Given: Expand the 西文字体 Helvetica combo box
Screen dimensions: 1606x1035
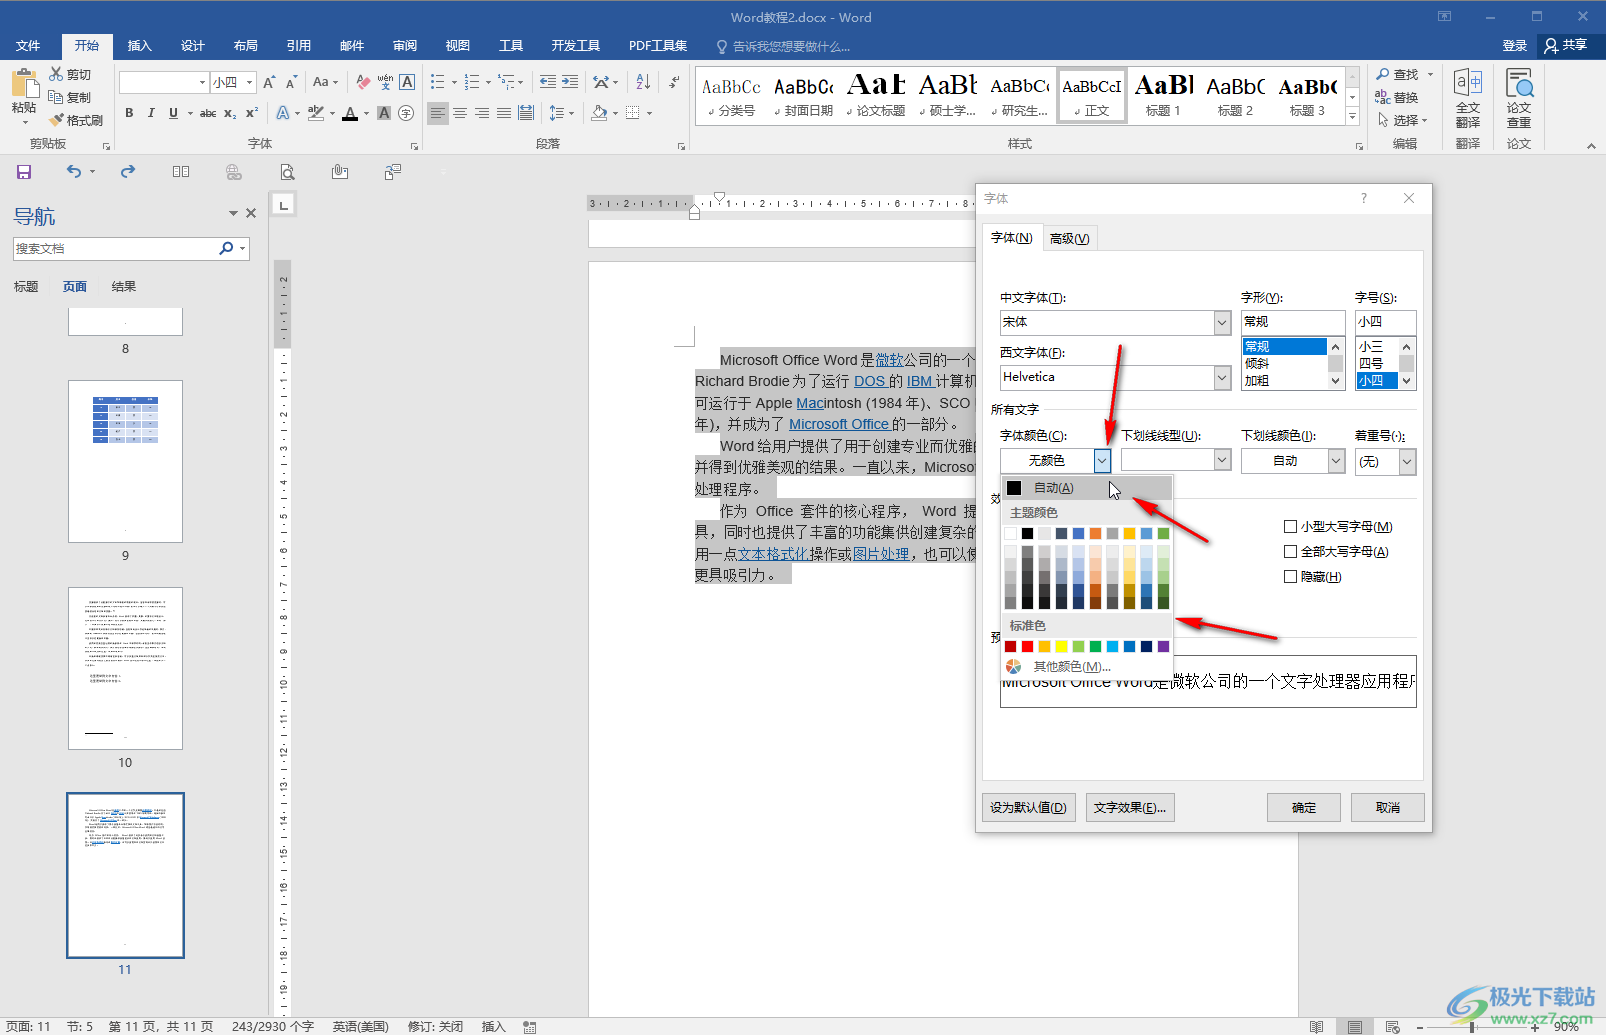Looking at the screenshot, I should (1222, 377).
